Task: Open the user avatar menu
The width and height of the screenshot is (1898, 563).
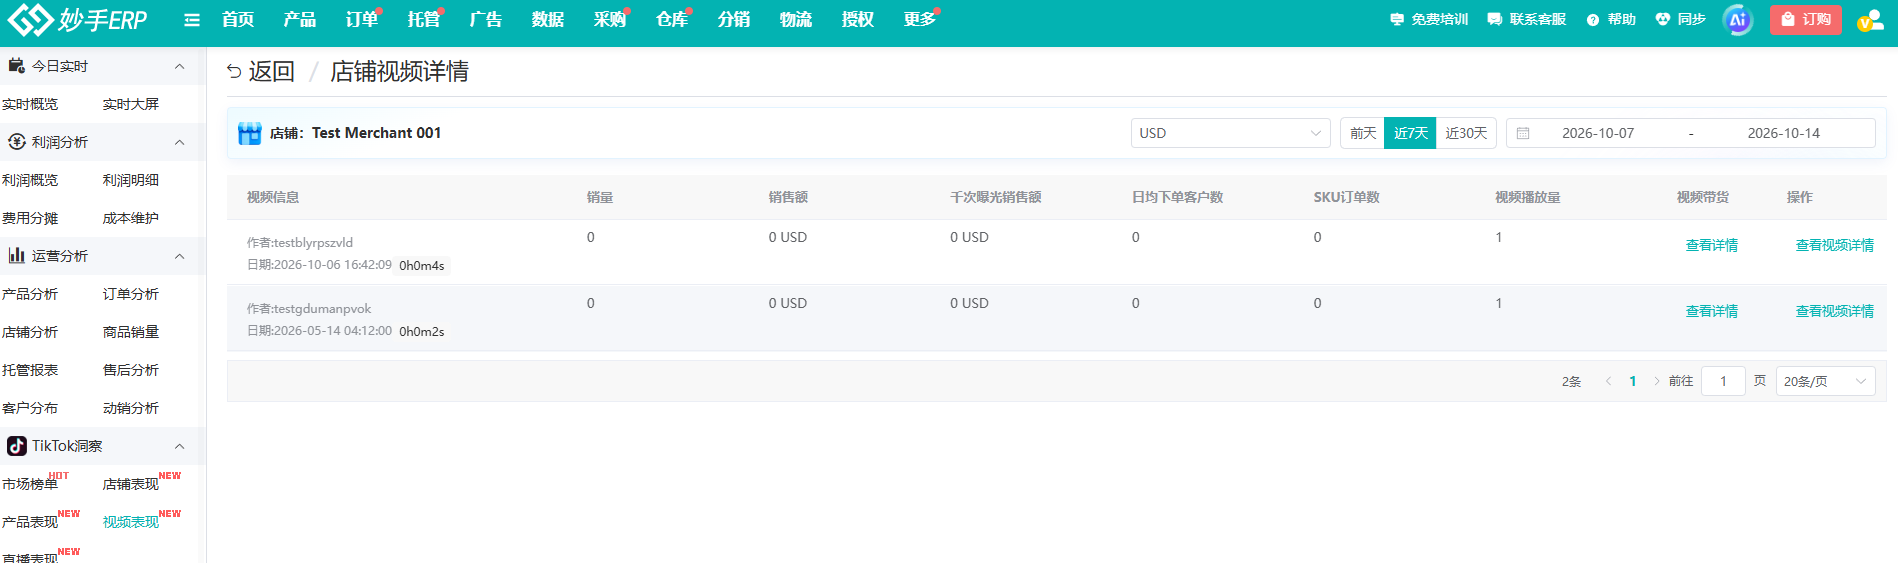Action: (x=1870, y=20)
